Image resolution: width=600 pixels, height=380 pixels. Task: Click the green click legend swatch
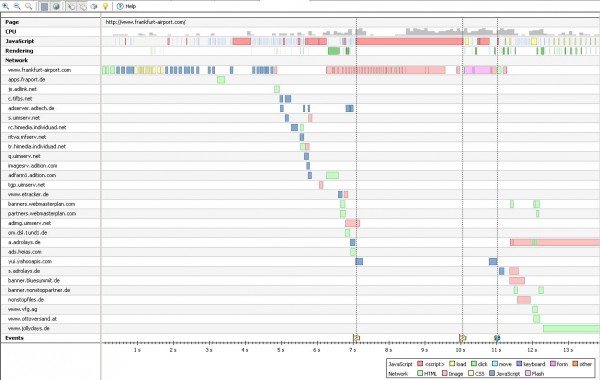tap(474, 364)
